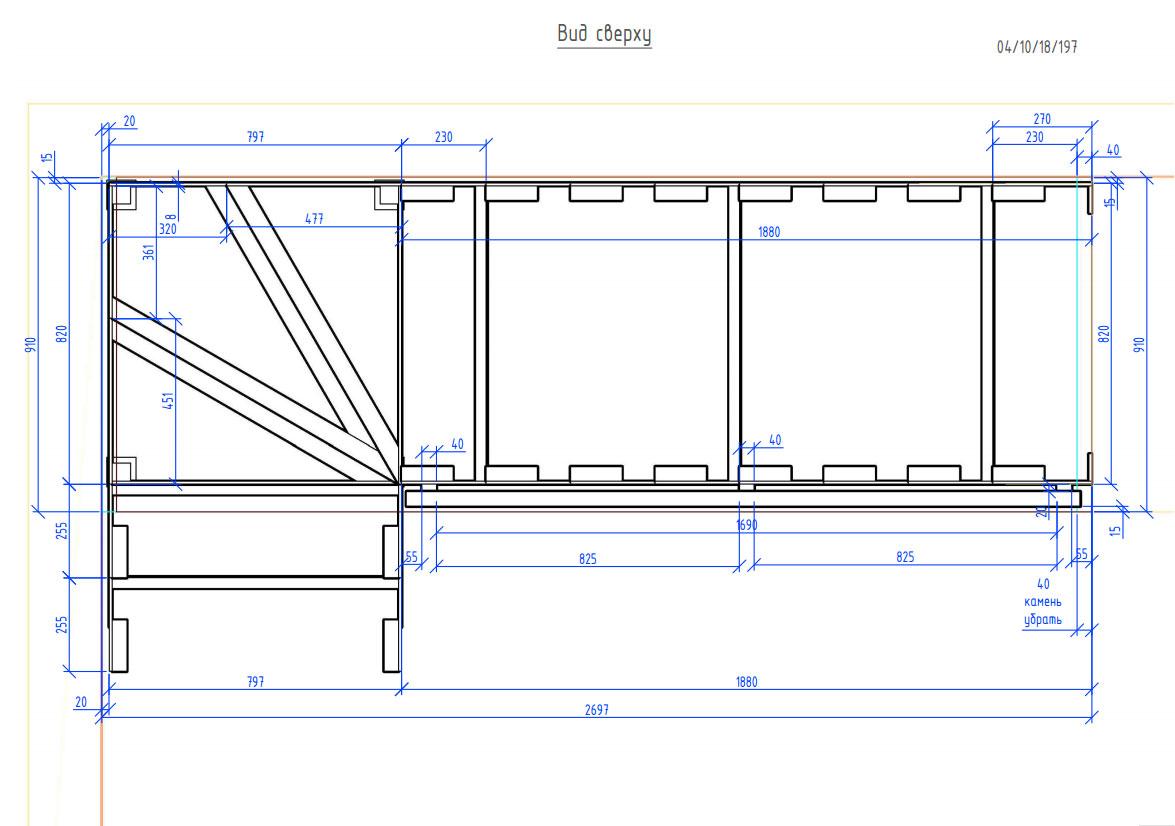This screenshot has width=1175, height=826.
Task: Select the drawing number "04/10/18/197"
Action: (1037, 47)
